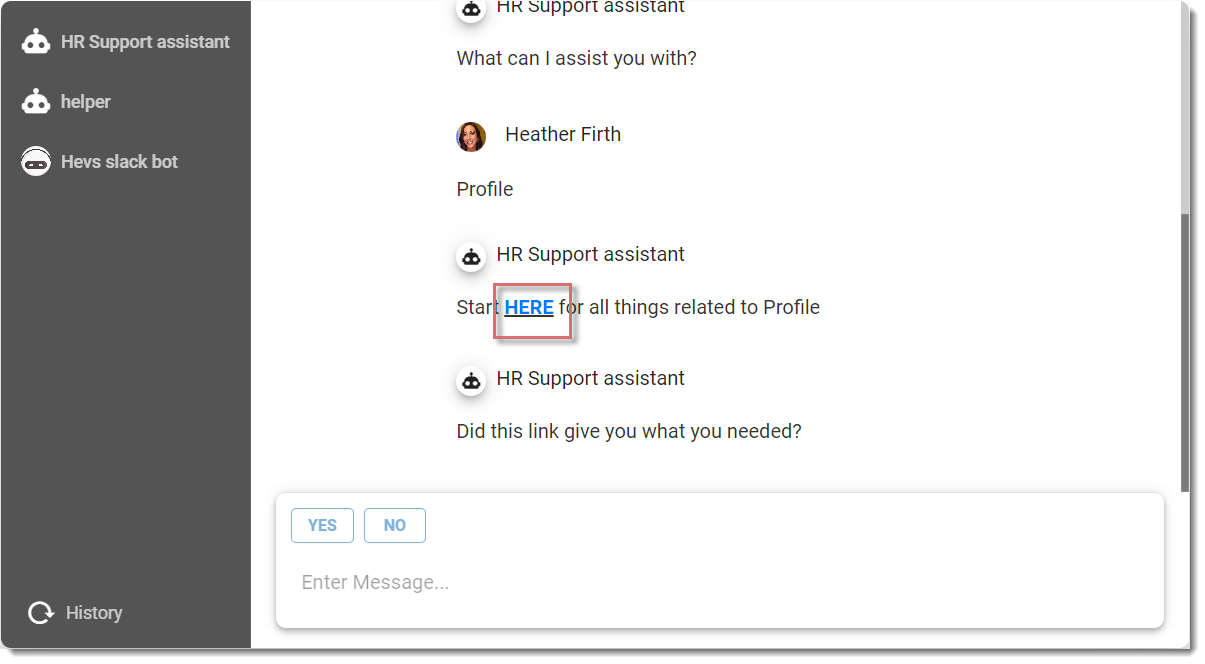Viewport: 1205px width, 664px height.
Task: Select the helper bot icon
Action: tap(36, 101)
